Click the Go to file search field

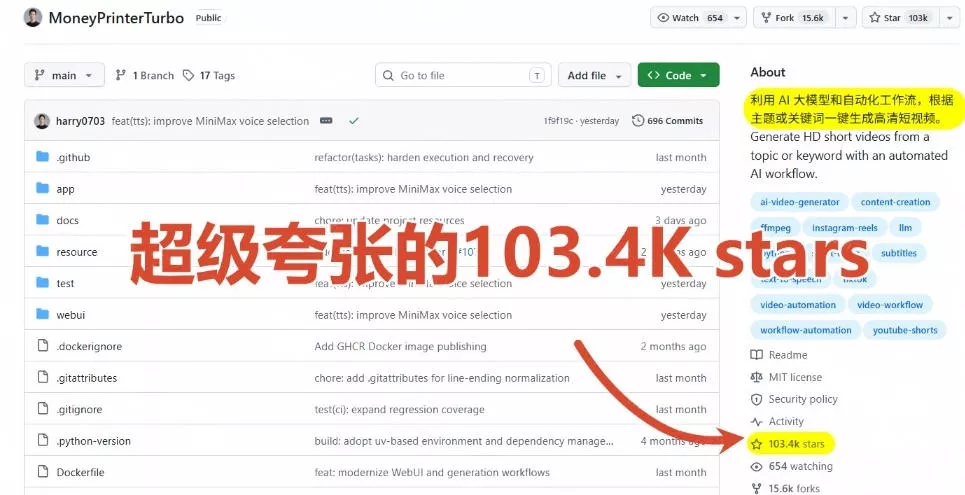coord(463,75)
